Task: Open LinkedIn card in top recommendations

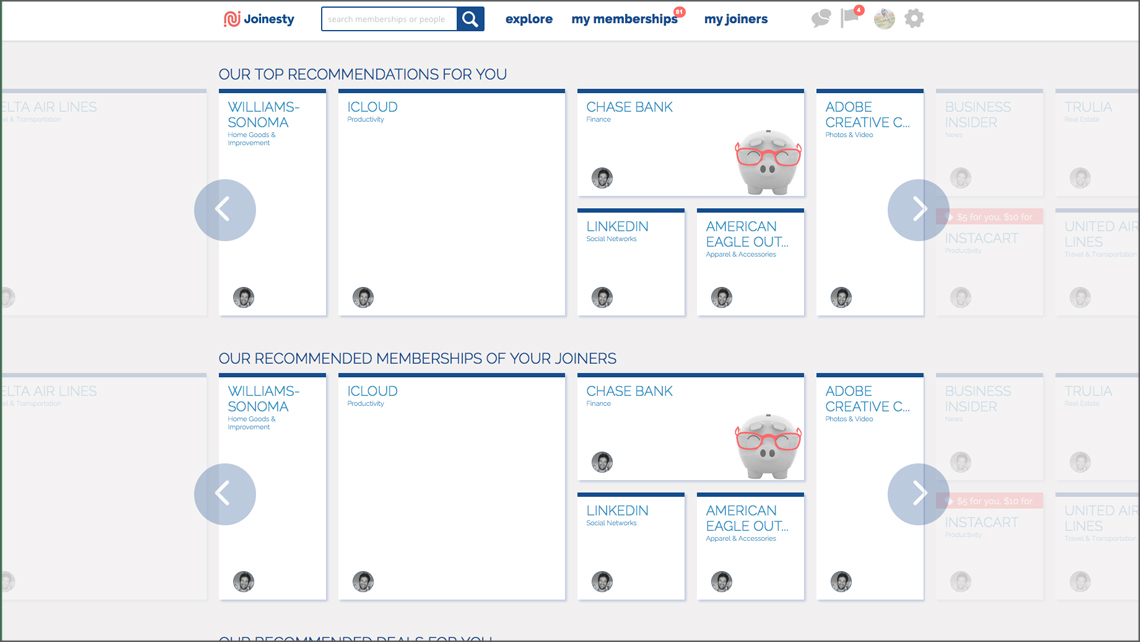Action: tap(631, 262)
